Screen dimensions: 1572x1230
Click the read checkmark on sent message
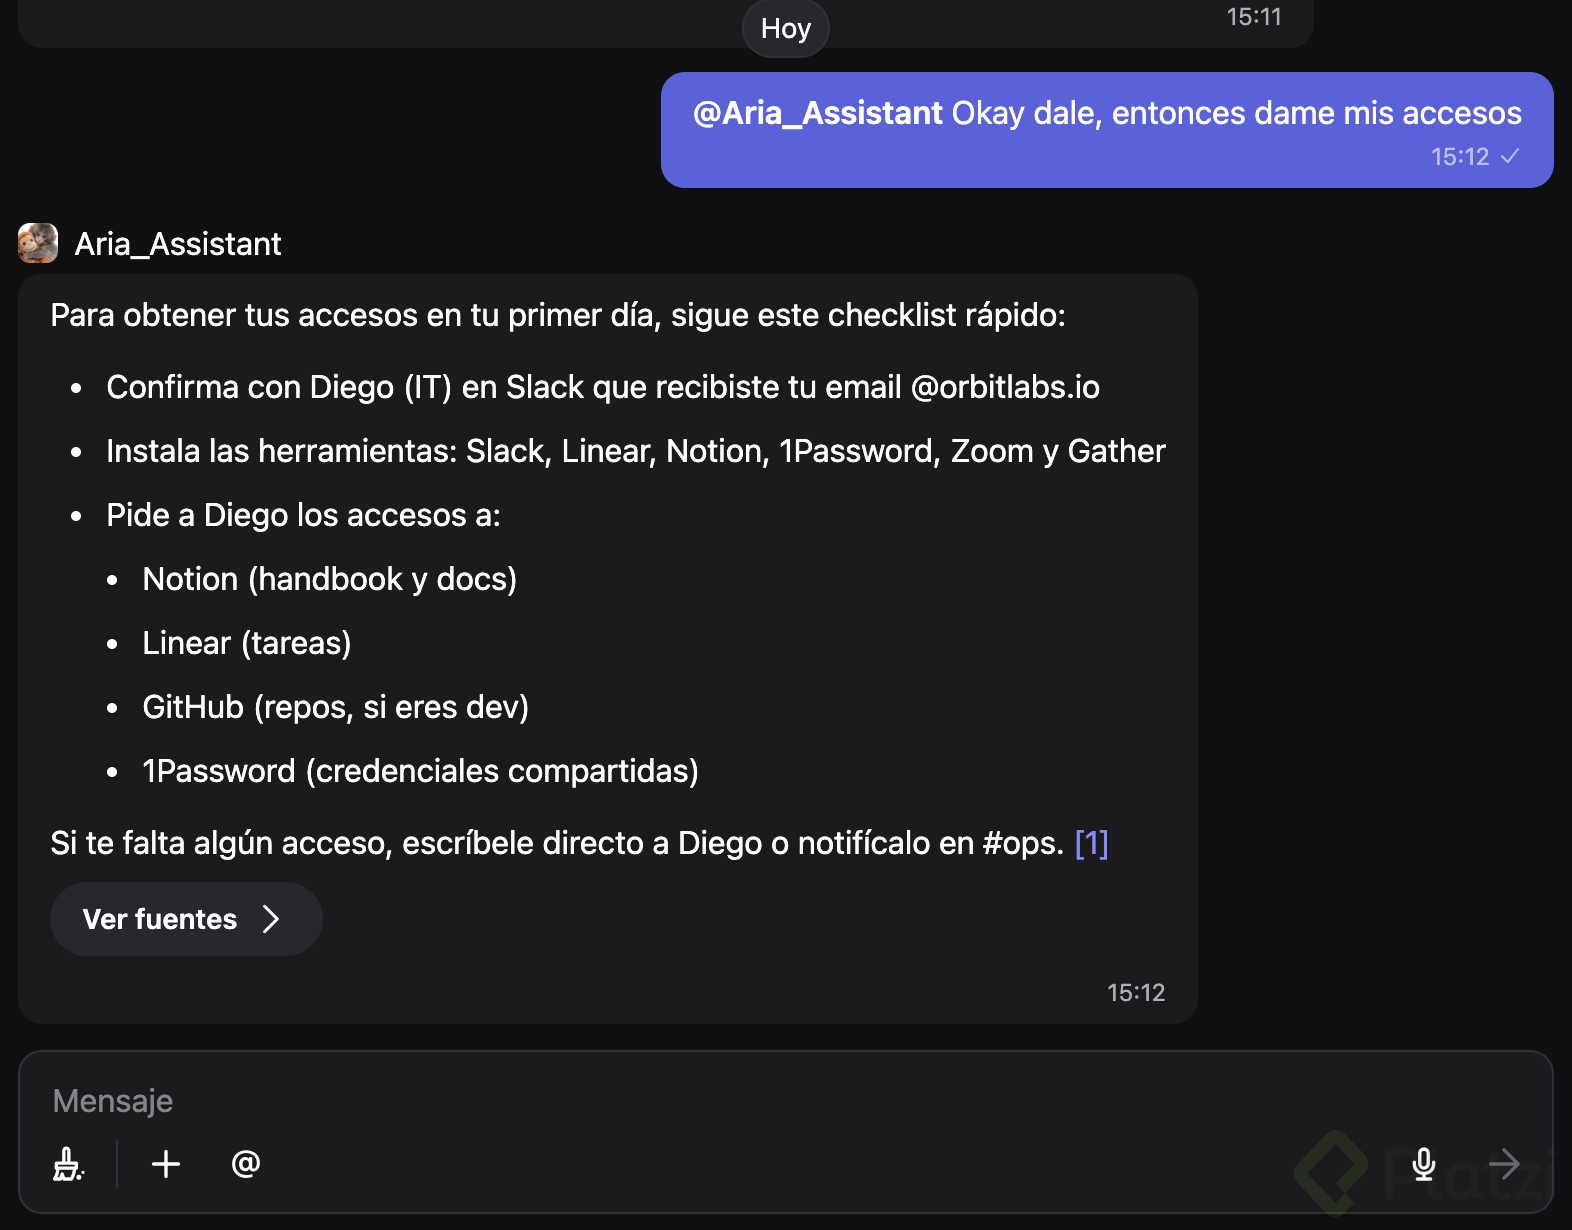coord(1510,156)
